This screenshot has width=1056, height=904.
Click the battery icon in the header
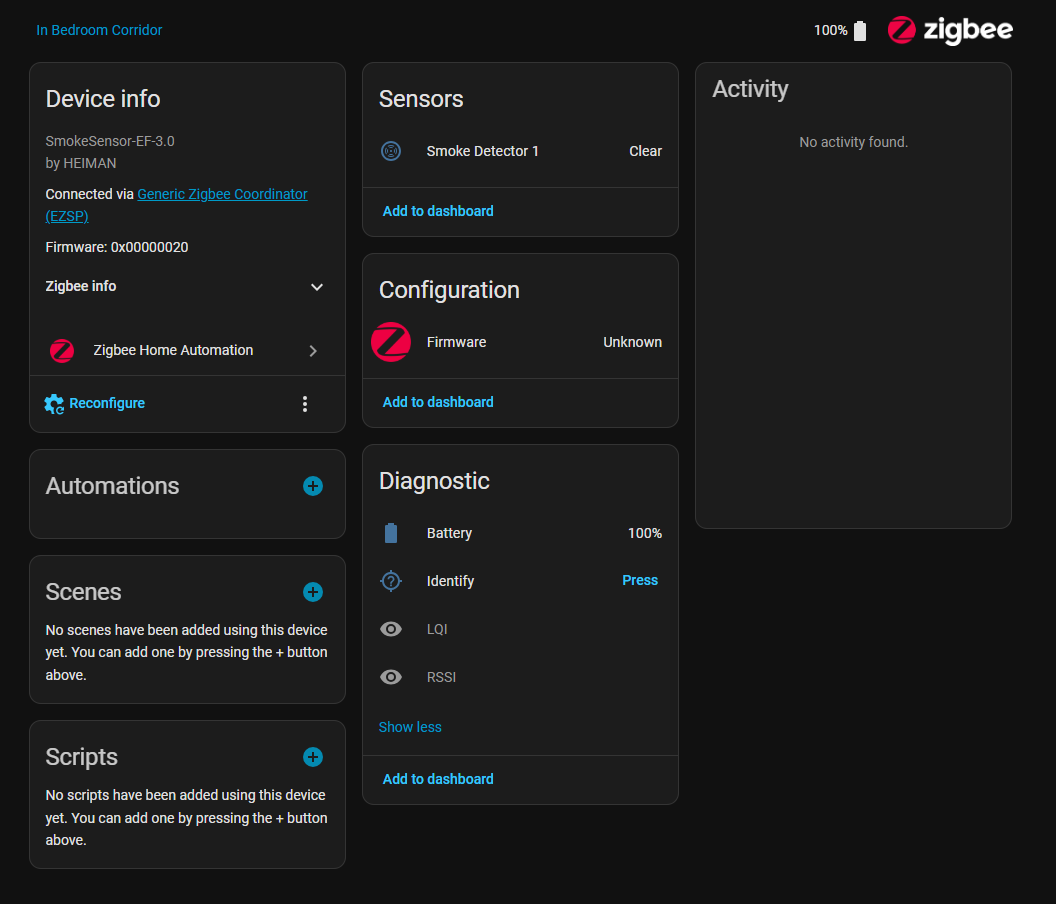860,31
